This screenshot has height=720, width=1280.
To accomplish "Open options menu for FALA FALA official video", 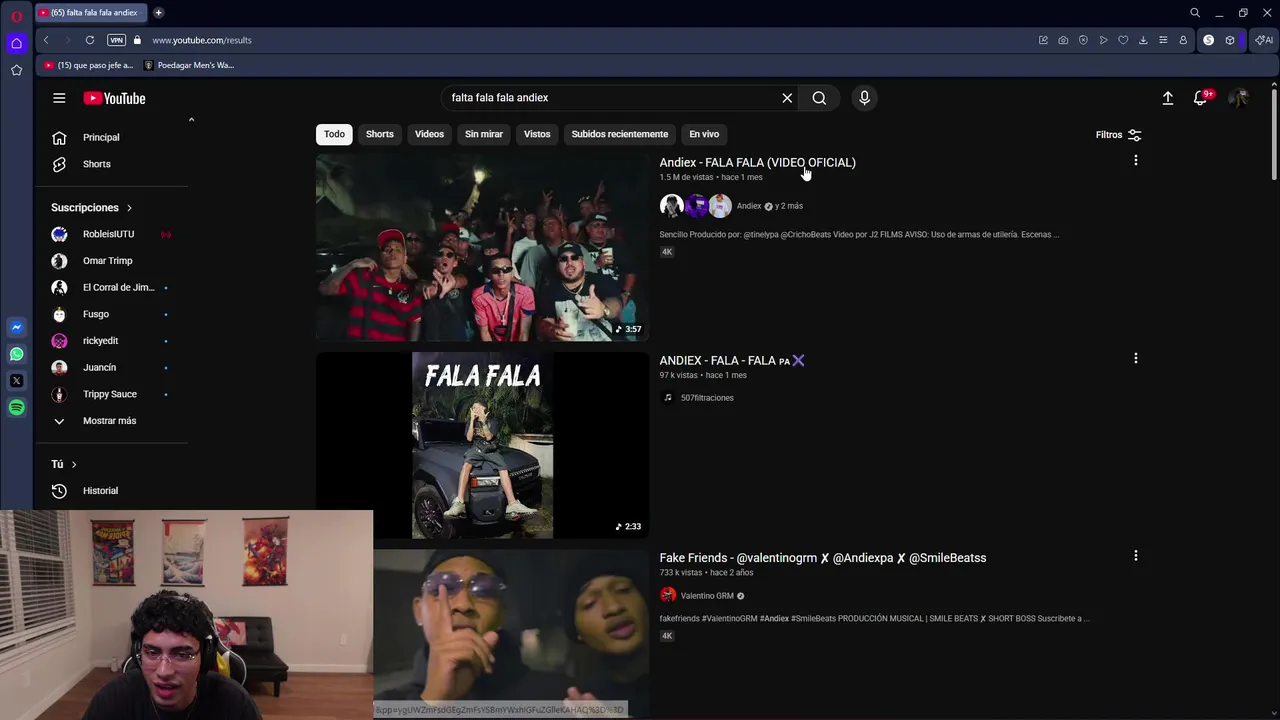I will pos(1135,160).
